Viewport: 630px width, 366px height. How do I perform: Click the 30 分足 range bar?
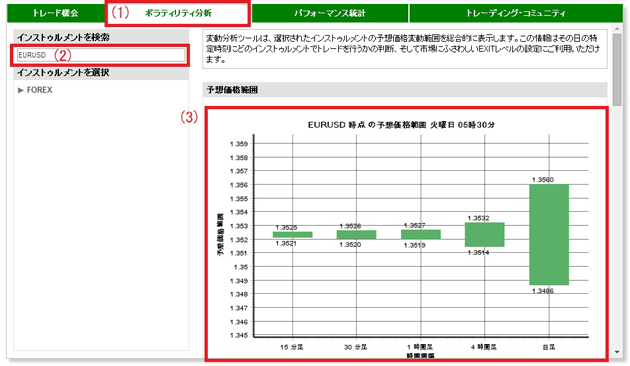pyautogui.click(x=356, y=235)
